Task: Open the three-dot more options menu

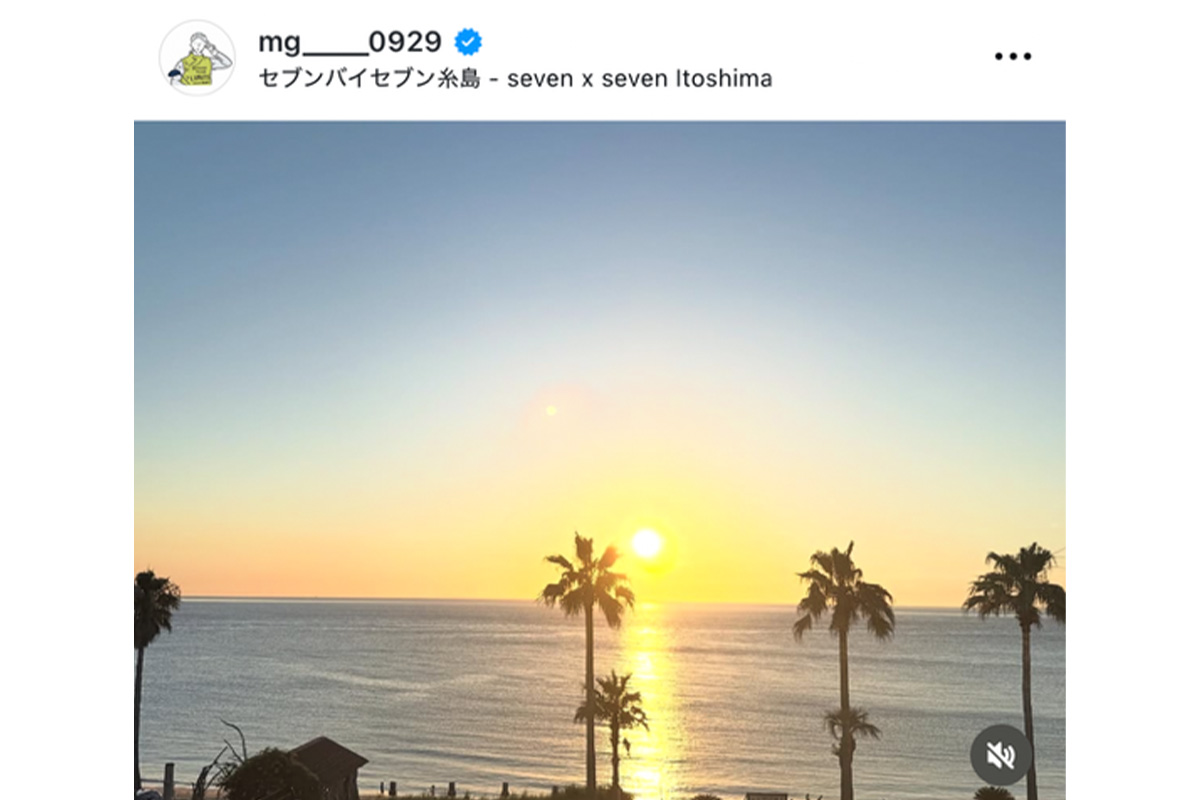Action: pos(1012,56)
